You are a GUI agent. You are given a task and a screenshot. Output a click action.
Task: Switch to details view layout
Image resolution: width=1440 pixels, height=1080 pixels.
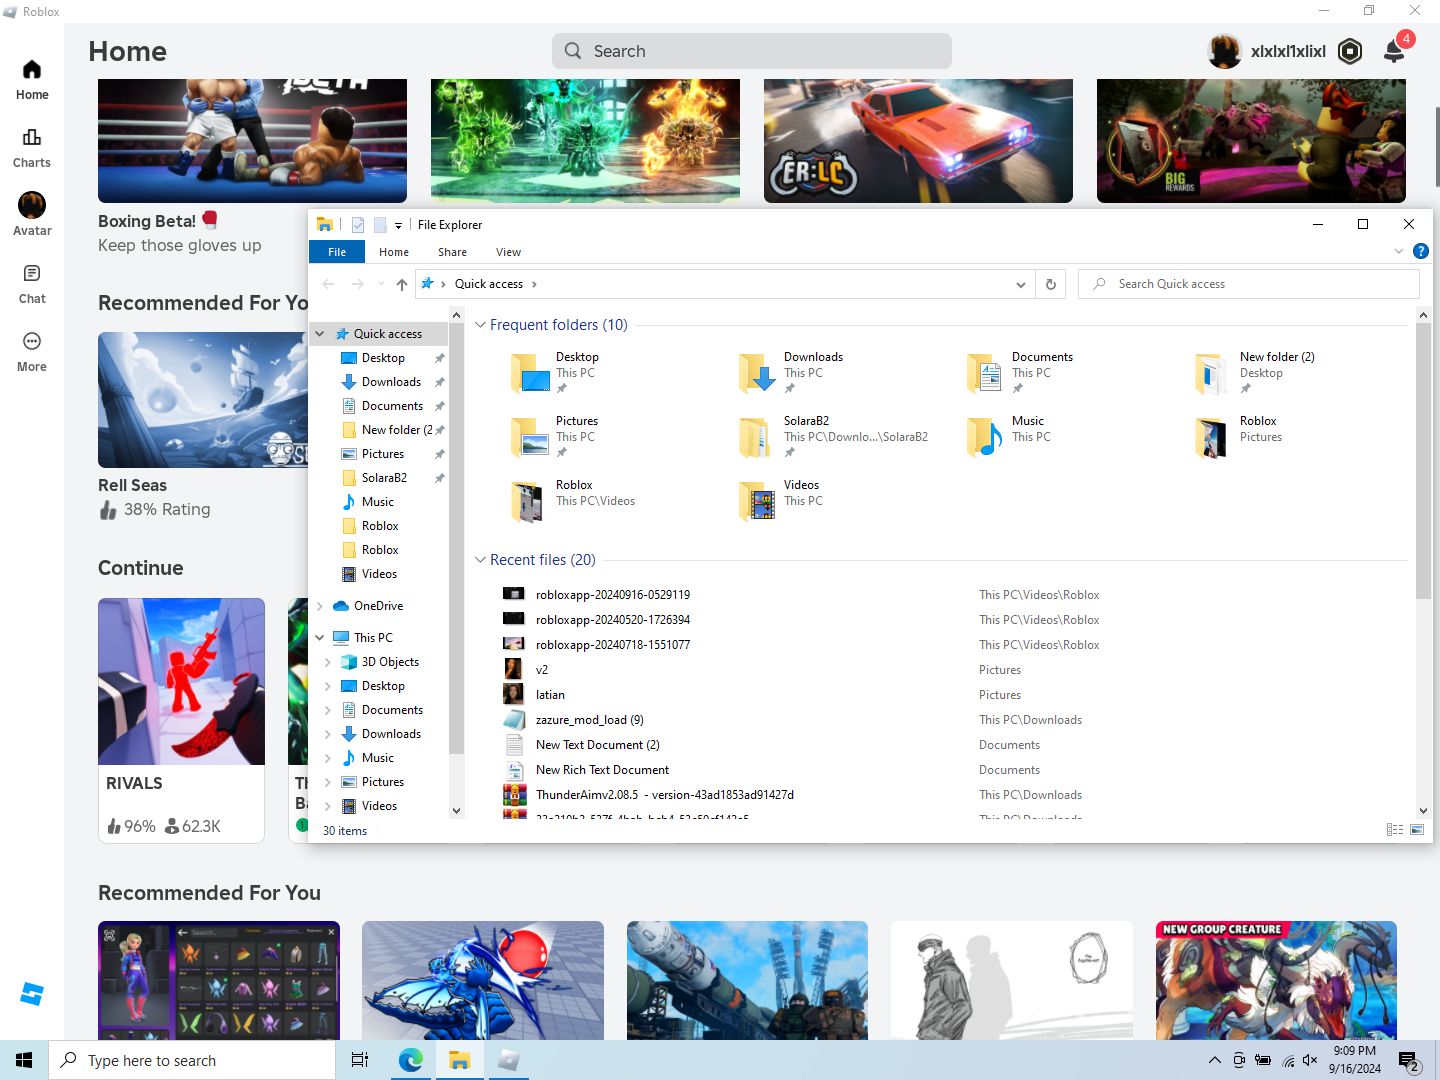tap(1395, 830)
